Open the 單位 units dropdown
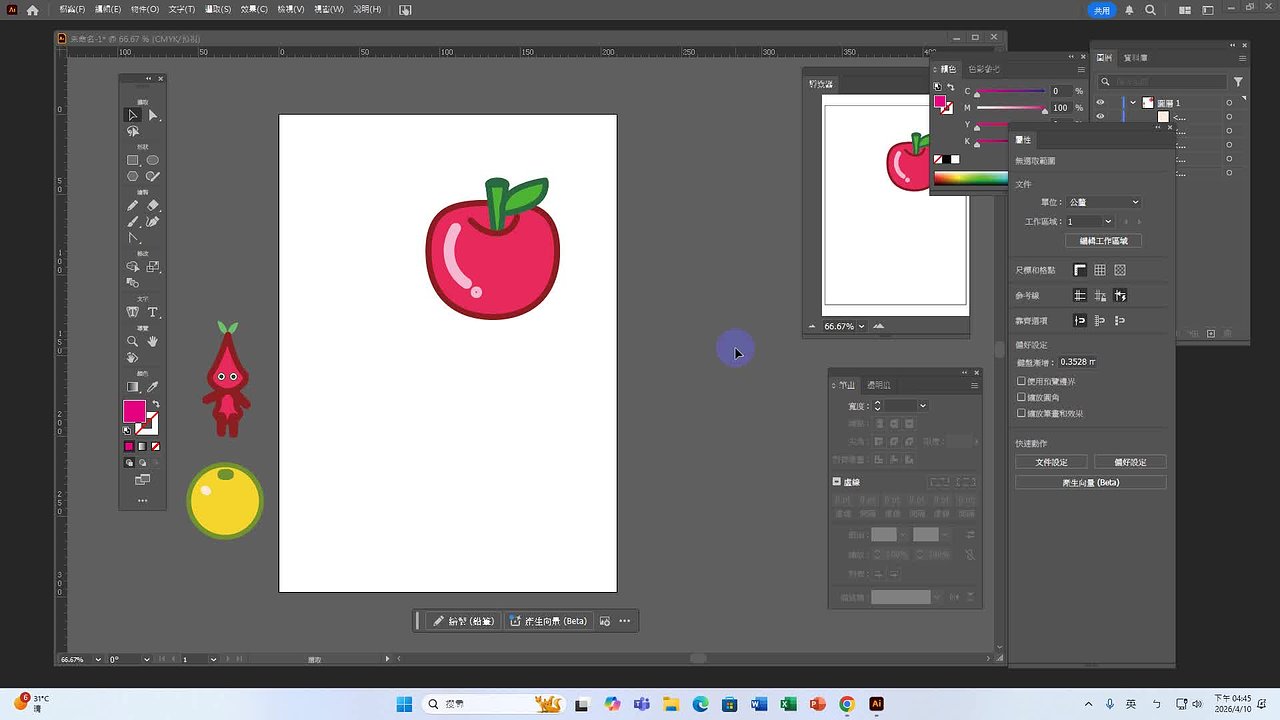1280x720 pixels. [1103, 201]
